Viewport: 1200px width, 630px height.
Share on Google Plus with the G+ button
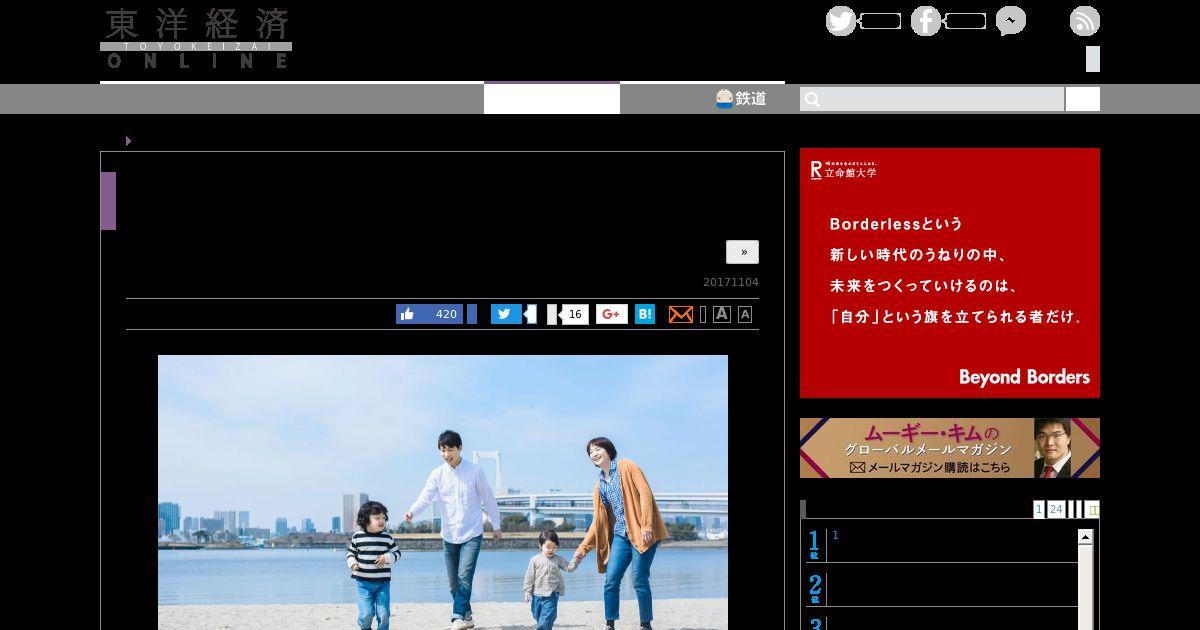click(612, 314)
